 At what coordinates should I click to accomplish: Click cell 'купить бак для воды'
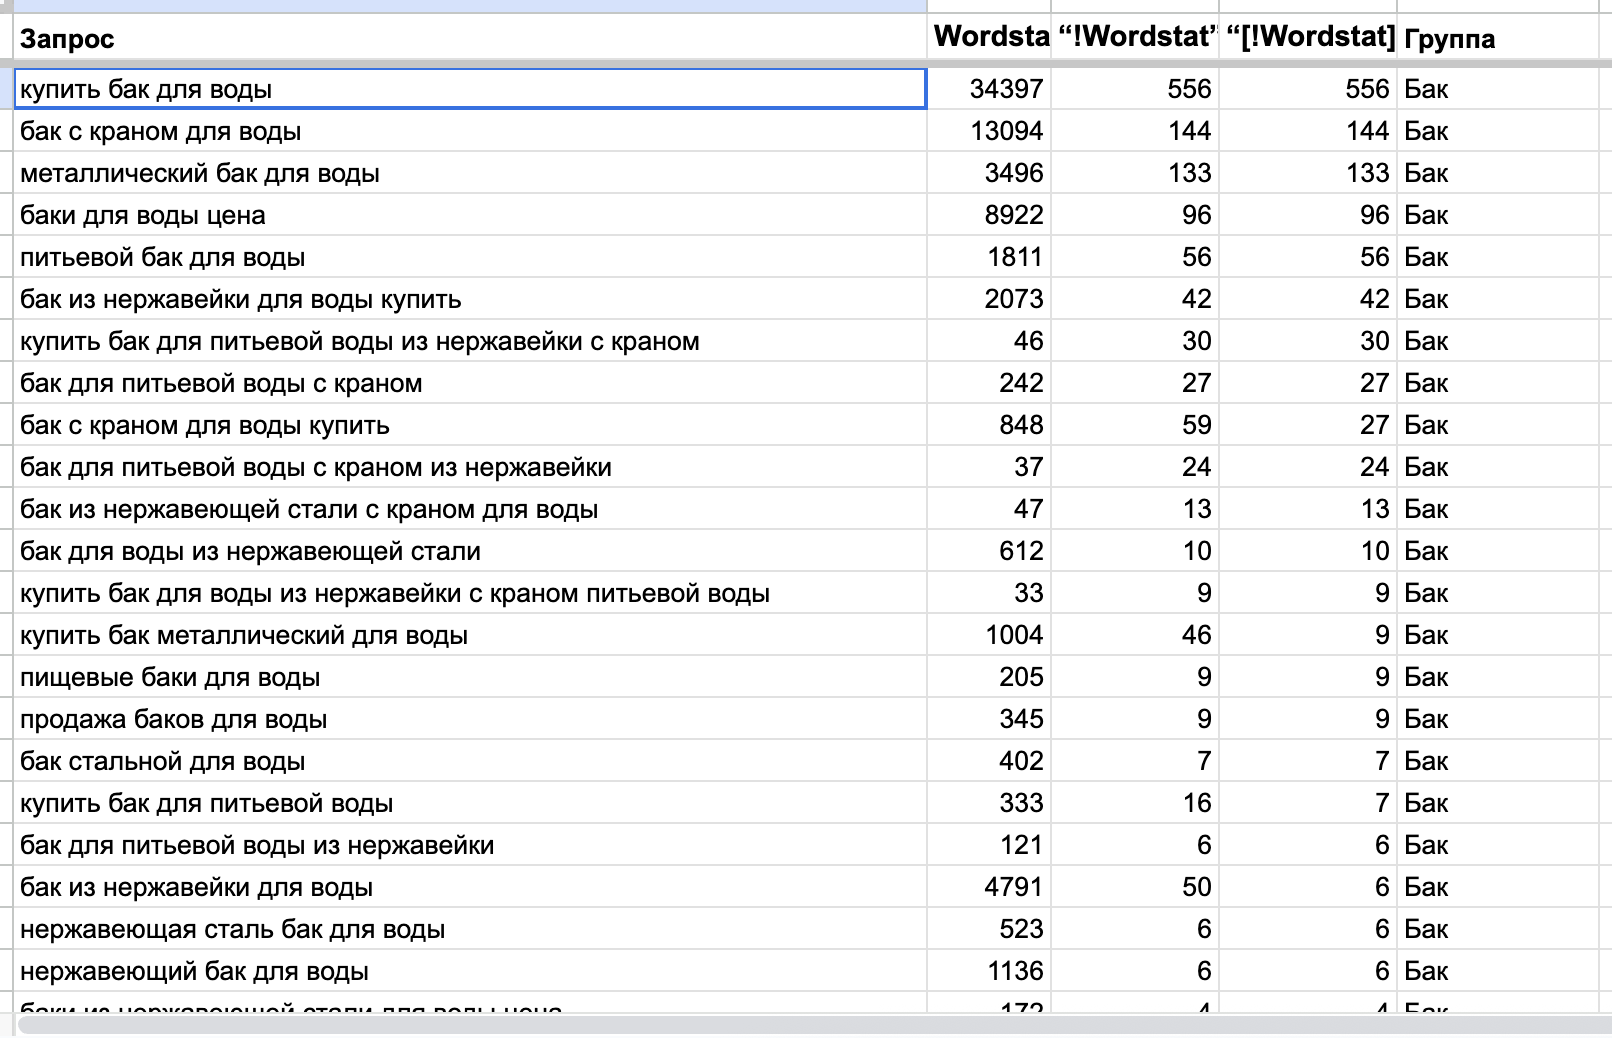pyautogui.click(x=471, y=89)
